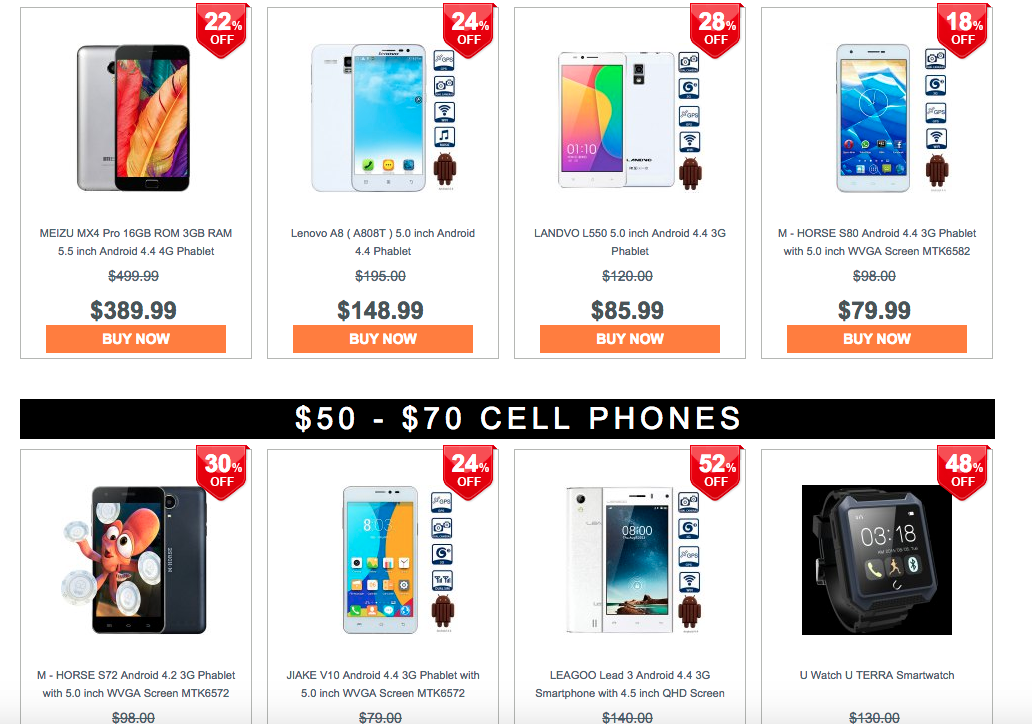
Task: Open LANDVO L550 5.0 inch product link
Action: coord(630,242)
